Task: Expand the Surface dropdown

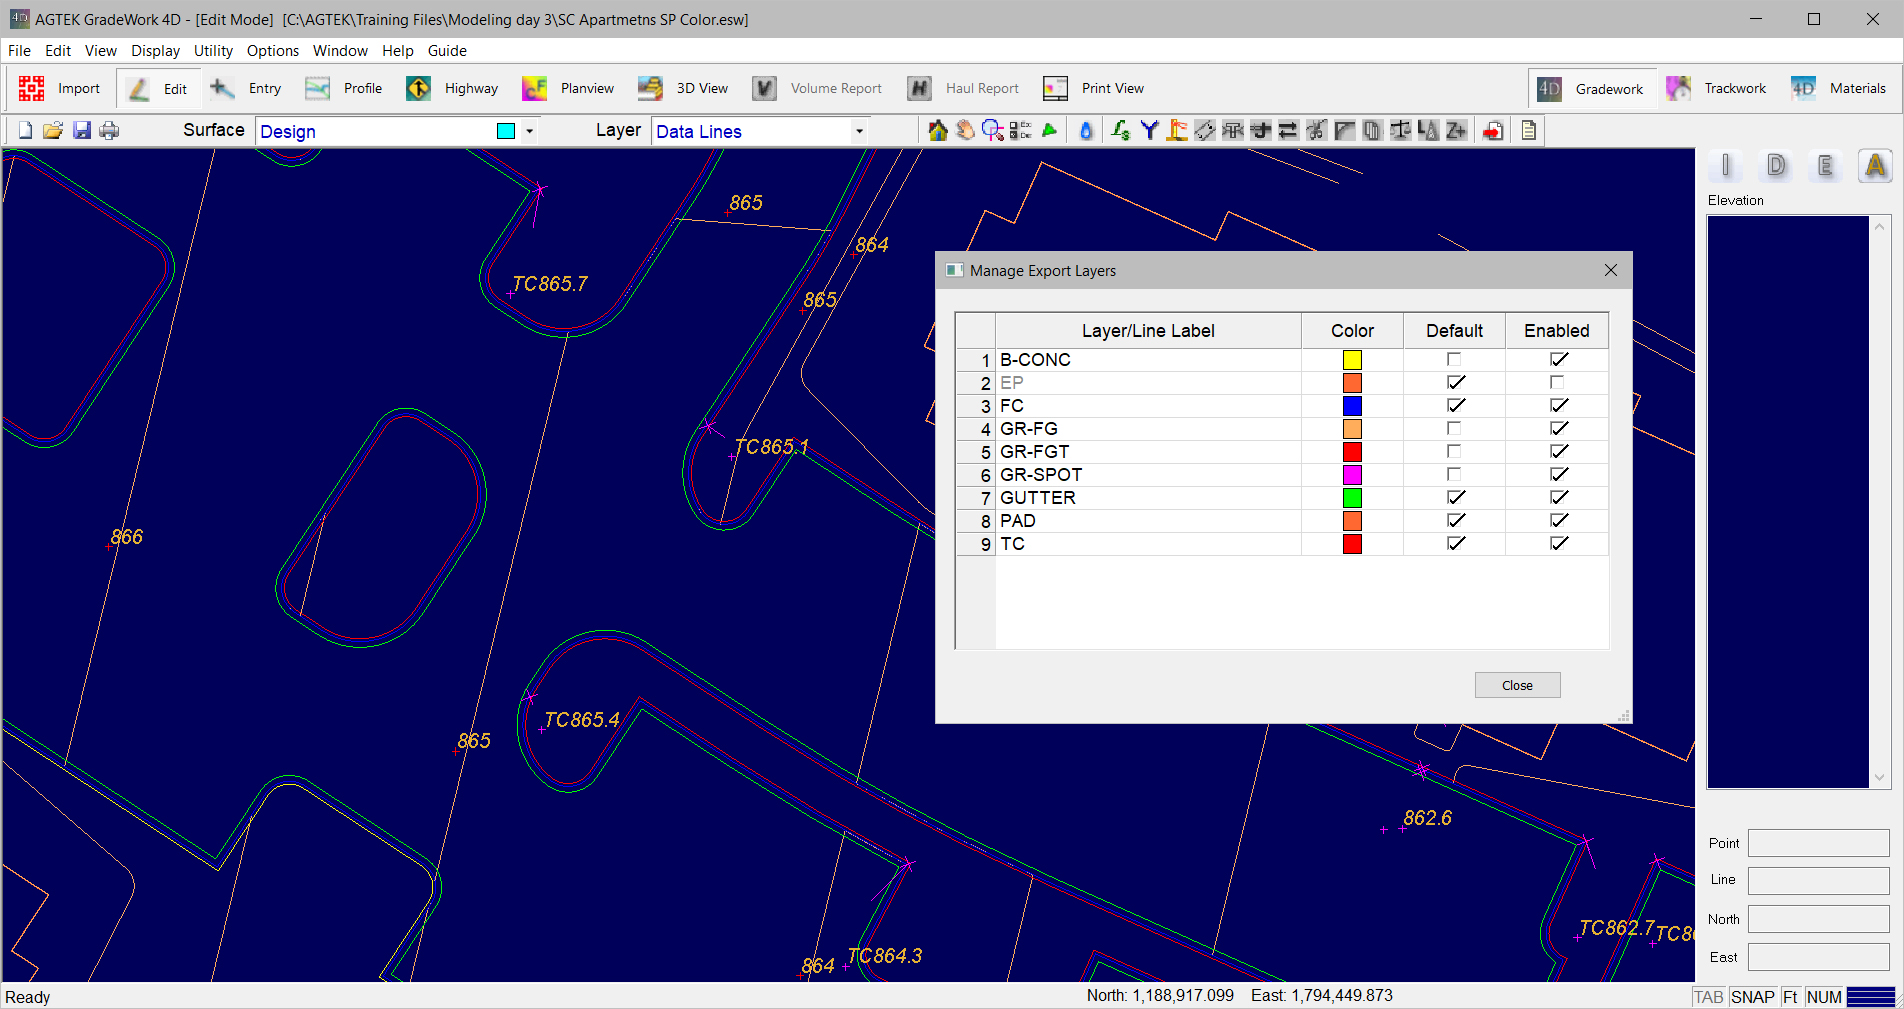Action: point(529,131)
